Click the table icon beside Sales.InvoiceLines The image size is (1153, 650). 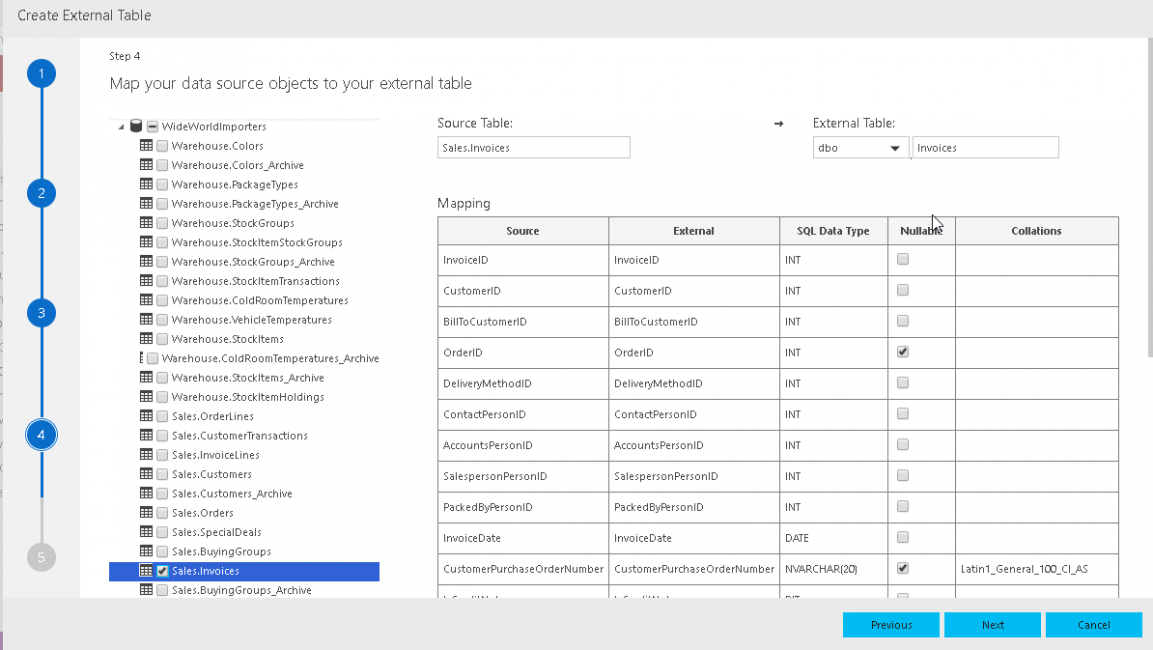(147, 455)
